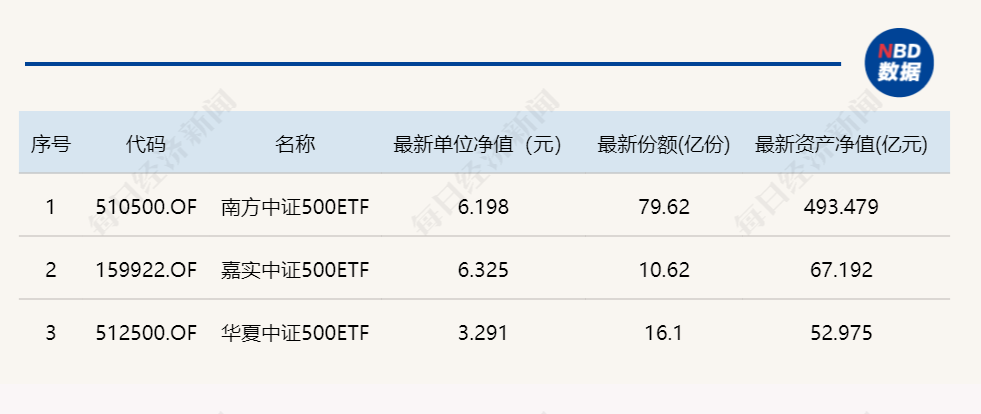Select the net asset value 67.192 cell
Image resolution: width=981 pixels, height=414 pixels.
point(841,270)
